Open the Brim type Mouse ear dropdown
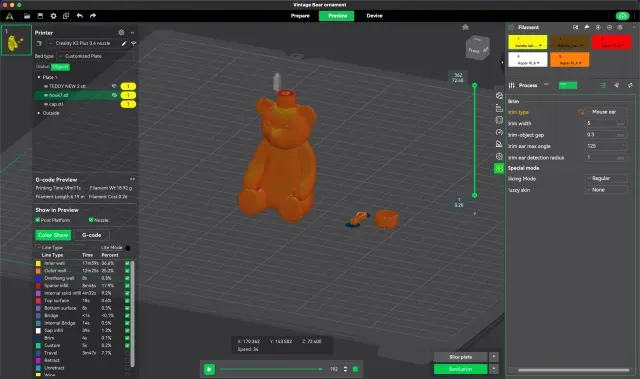The height and width of the screenshot is (379, 640). (606, 112)
